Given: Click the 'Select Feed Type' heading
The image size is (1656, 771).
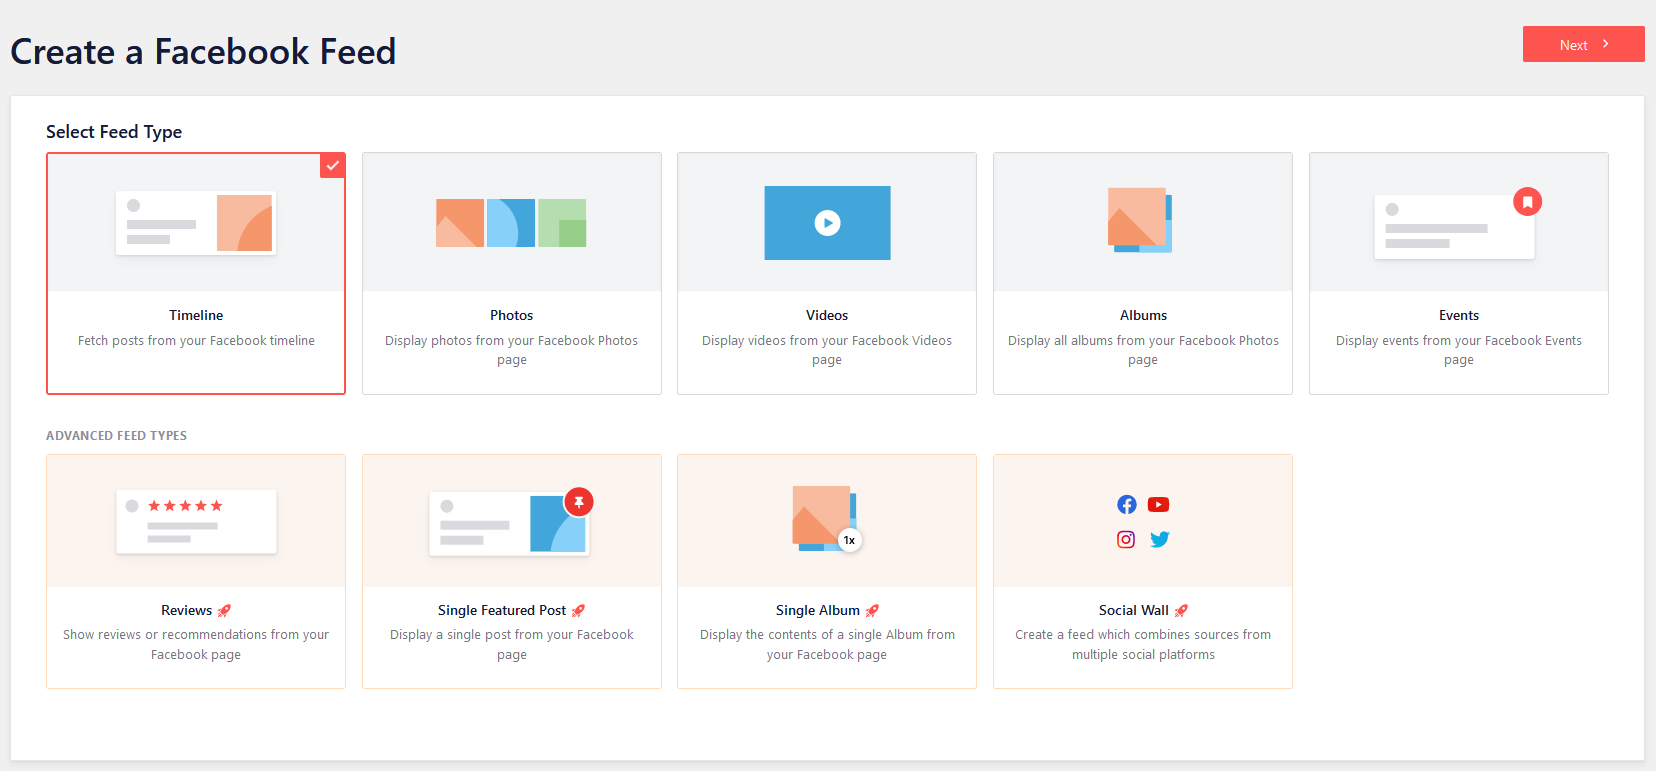Looking at the screenshot, I should click(114, 132).
